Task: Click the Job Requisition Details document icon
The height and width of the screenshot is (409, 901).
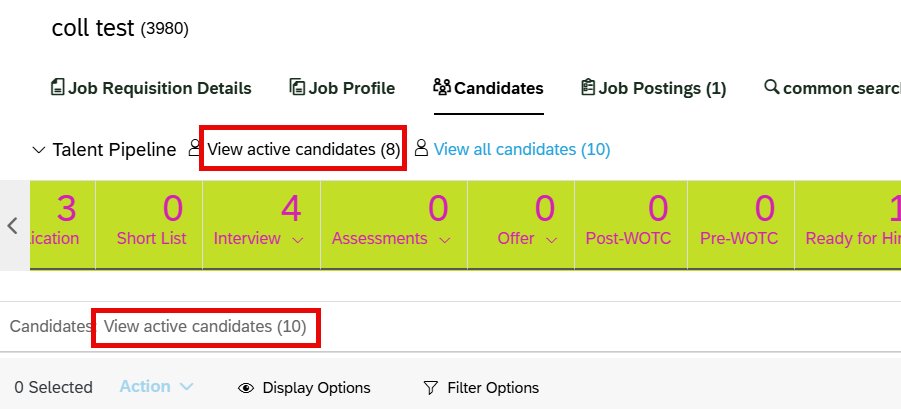Action: [58, 87]
